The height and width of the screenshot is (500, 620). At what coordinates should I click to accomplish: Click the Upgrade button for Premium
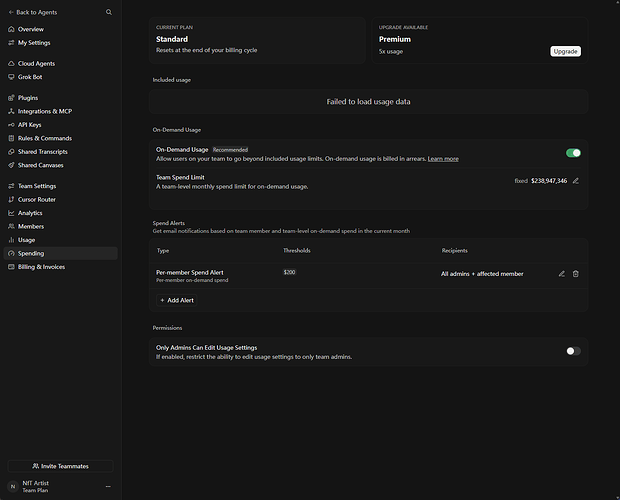565,51
